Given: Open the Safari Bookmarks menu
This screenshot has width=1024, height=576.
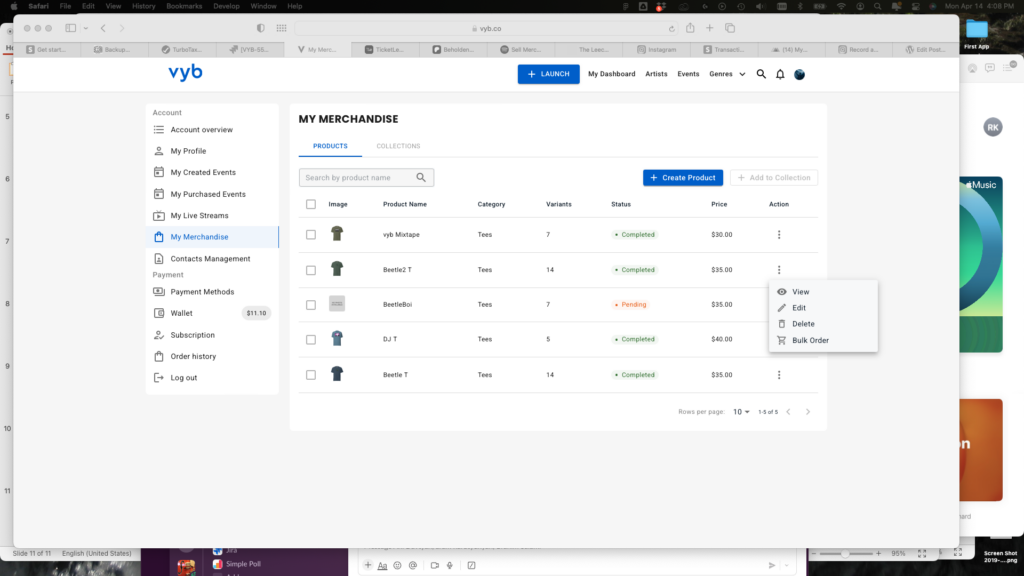Looking at the screenshot, I should click(184, 6).
